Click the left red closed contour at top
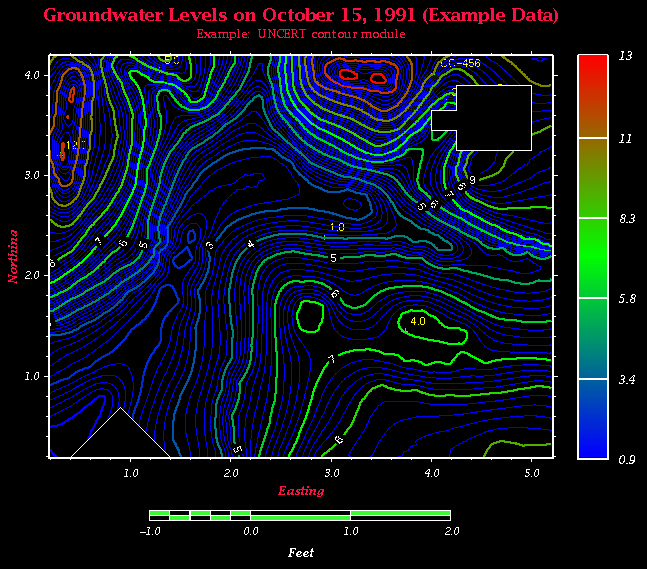Viewport: 647px width, 569px height. (347, 73)
